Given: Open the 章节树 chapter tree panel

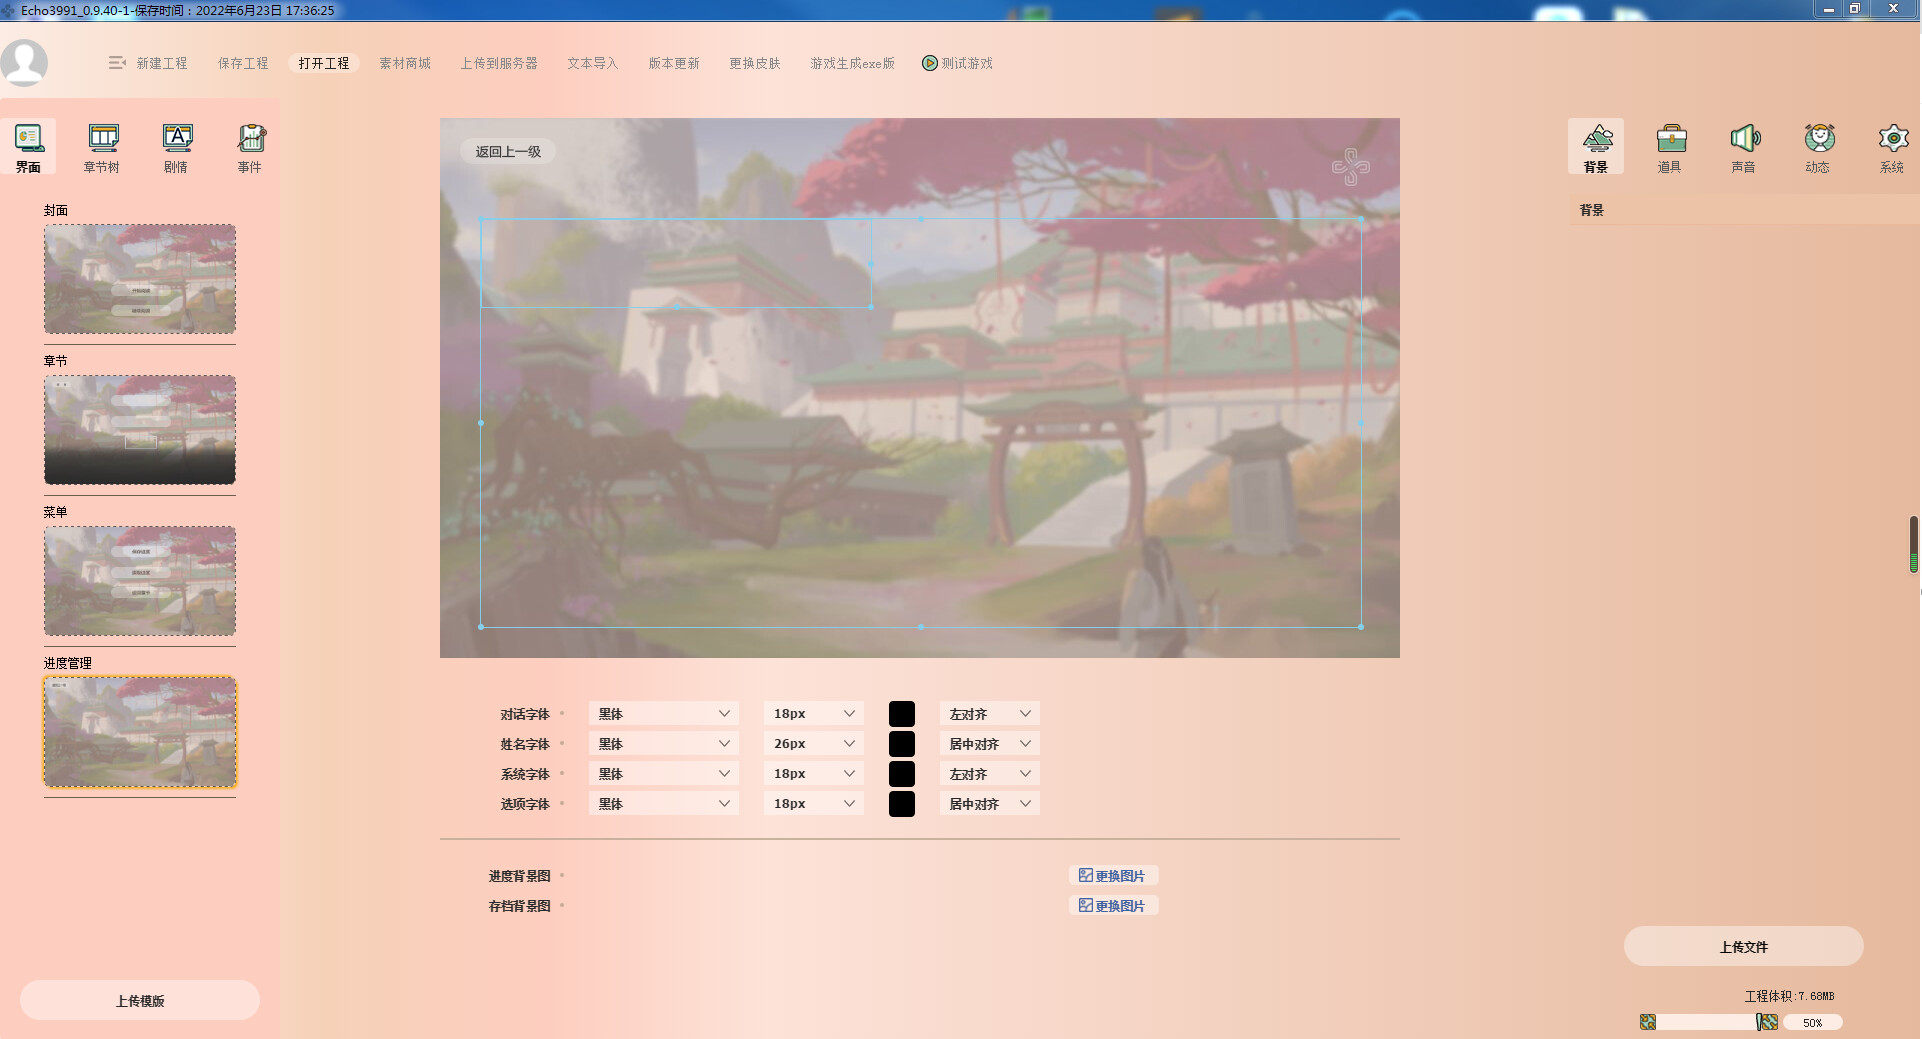Looking at the screenshot, I should (x=102, y=147).
